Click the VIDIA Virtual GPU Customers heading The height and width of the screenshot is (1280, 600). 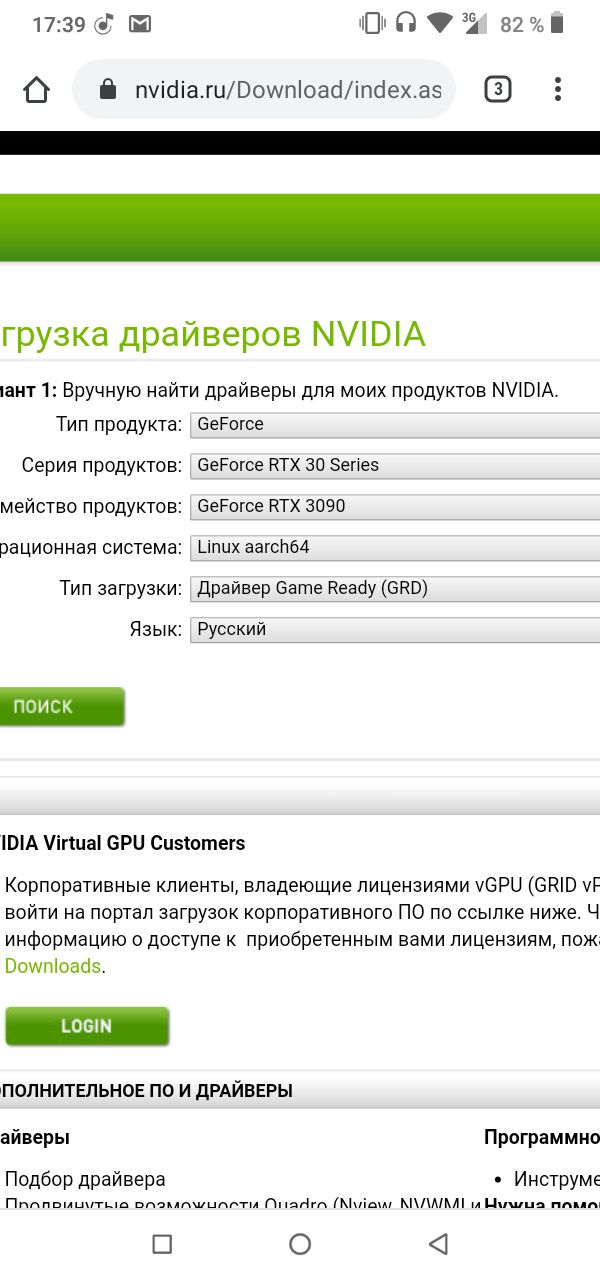[x=122, y=843]
